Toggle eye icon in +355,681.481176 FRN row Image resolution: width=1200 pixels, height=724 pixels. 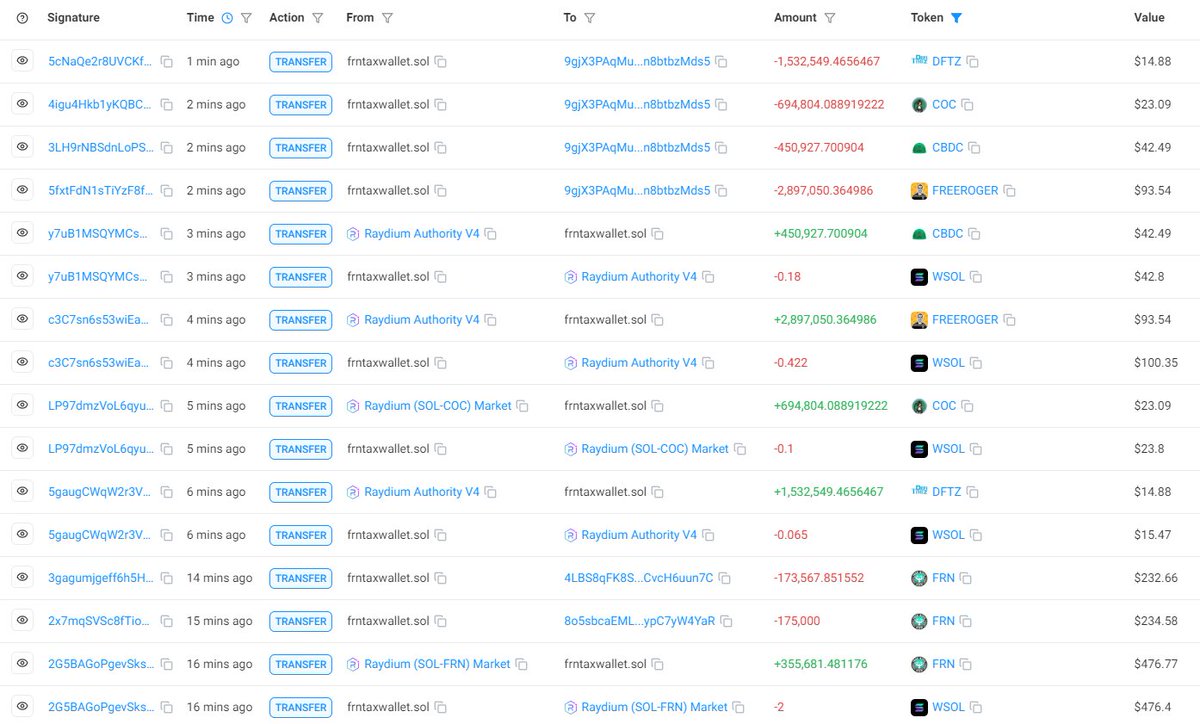22,664
